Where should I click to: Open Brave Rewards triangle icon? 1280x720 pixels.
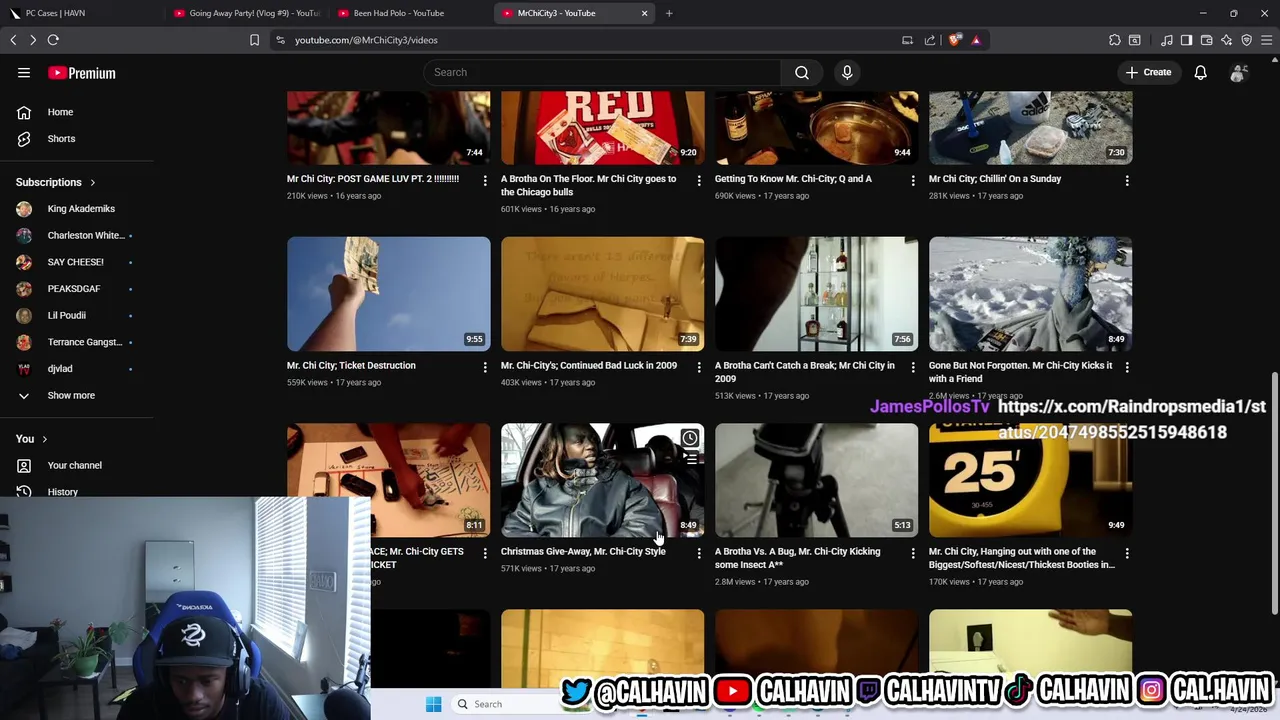pos(976,40)
